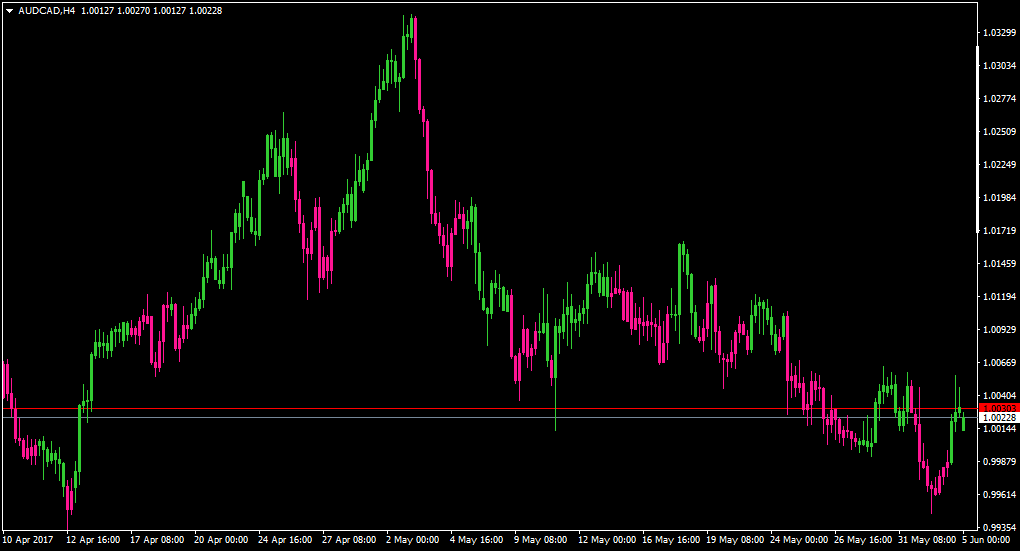Screen dimensions: 1020x551
Task: Click the 12 May 00:00 time label
Action: (x=606, y=540)
